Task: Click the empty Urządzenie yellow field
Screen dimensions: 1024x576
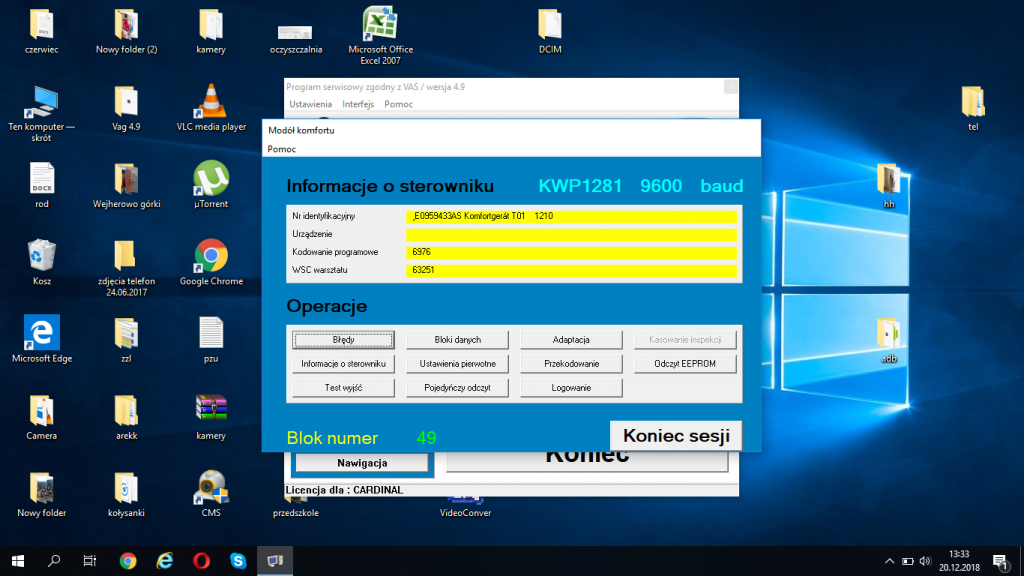Action: tap(571, 234)
